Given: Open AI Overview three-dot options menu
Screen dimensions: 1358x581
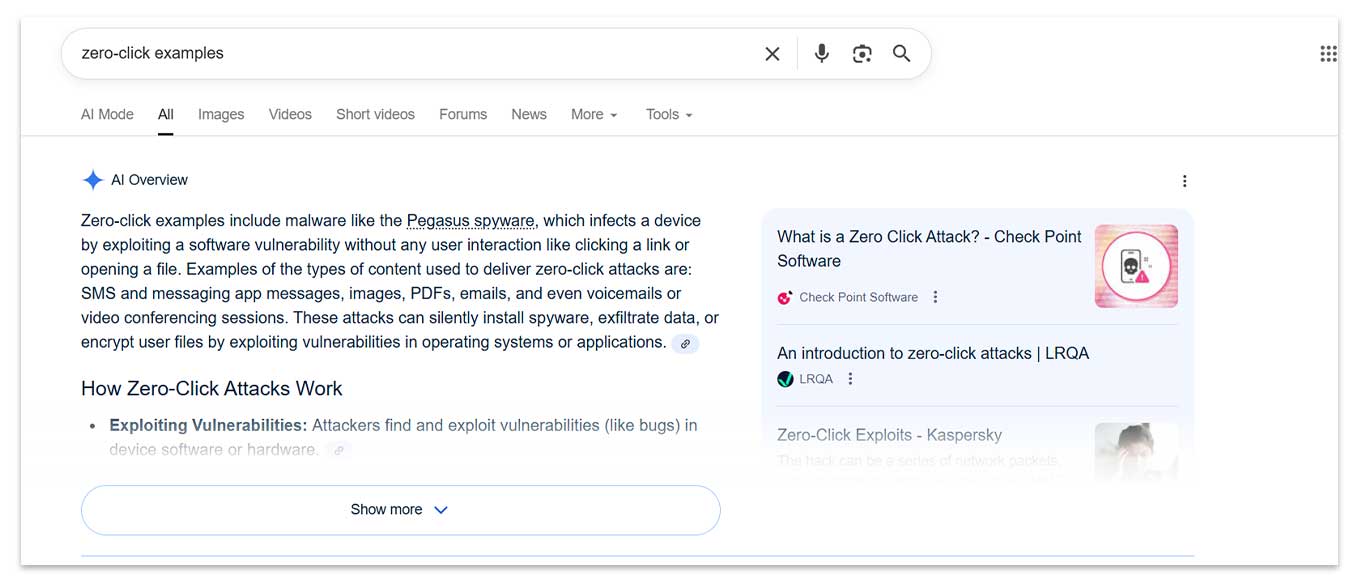Looking at the screenshot, I should tap(1184, 181).
